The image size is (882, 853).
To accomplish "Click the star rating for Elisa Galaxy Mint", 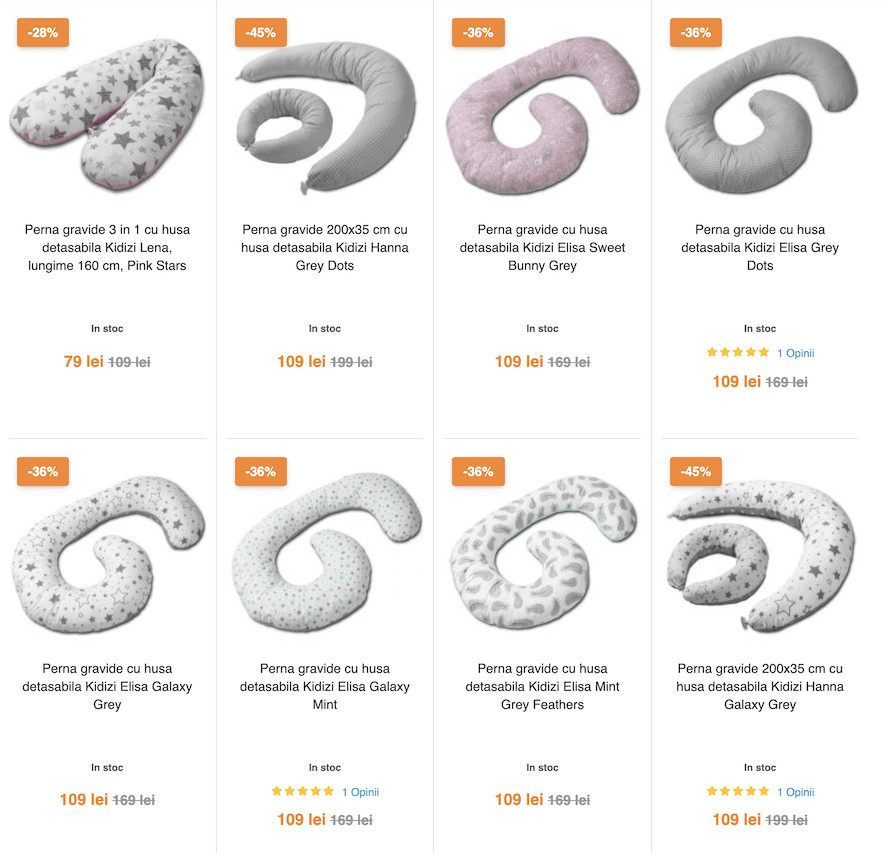I will (x=303, y=792).
